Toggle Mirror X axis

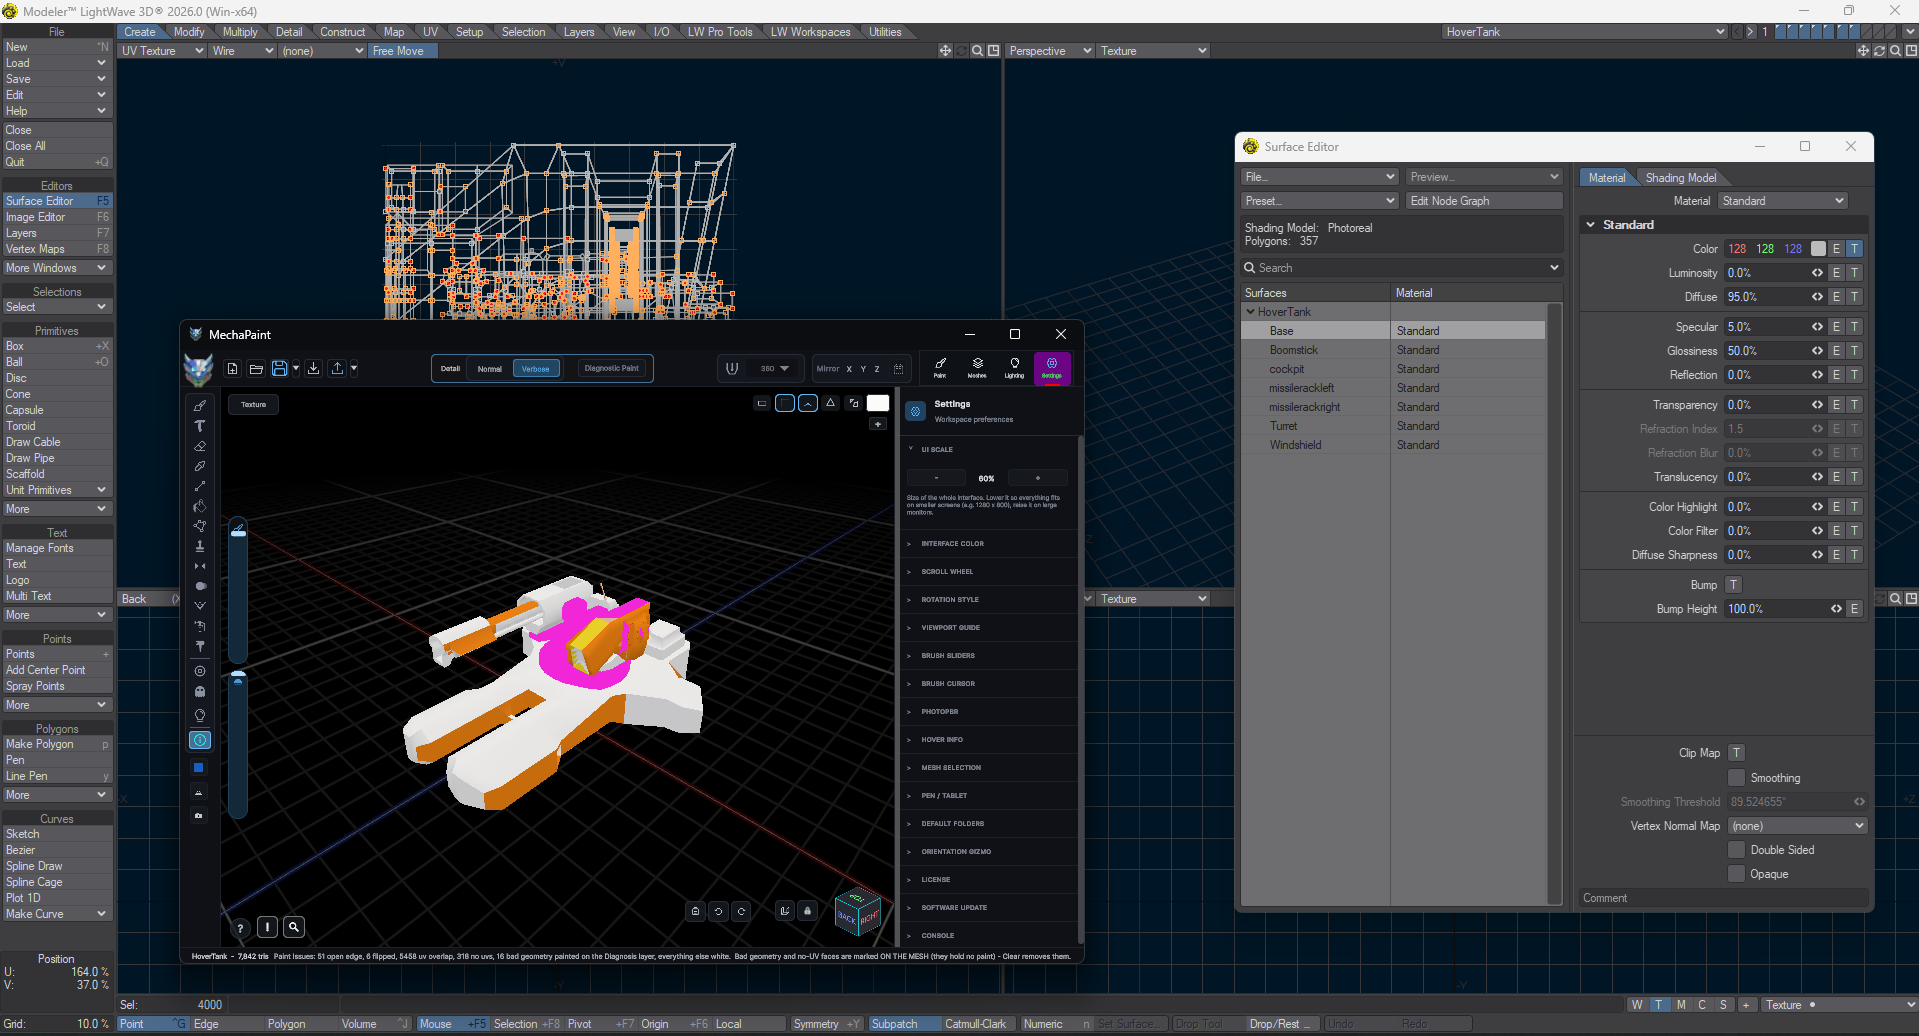849,369
